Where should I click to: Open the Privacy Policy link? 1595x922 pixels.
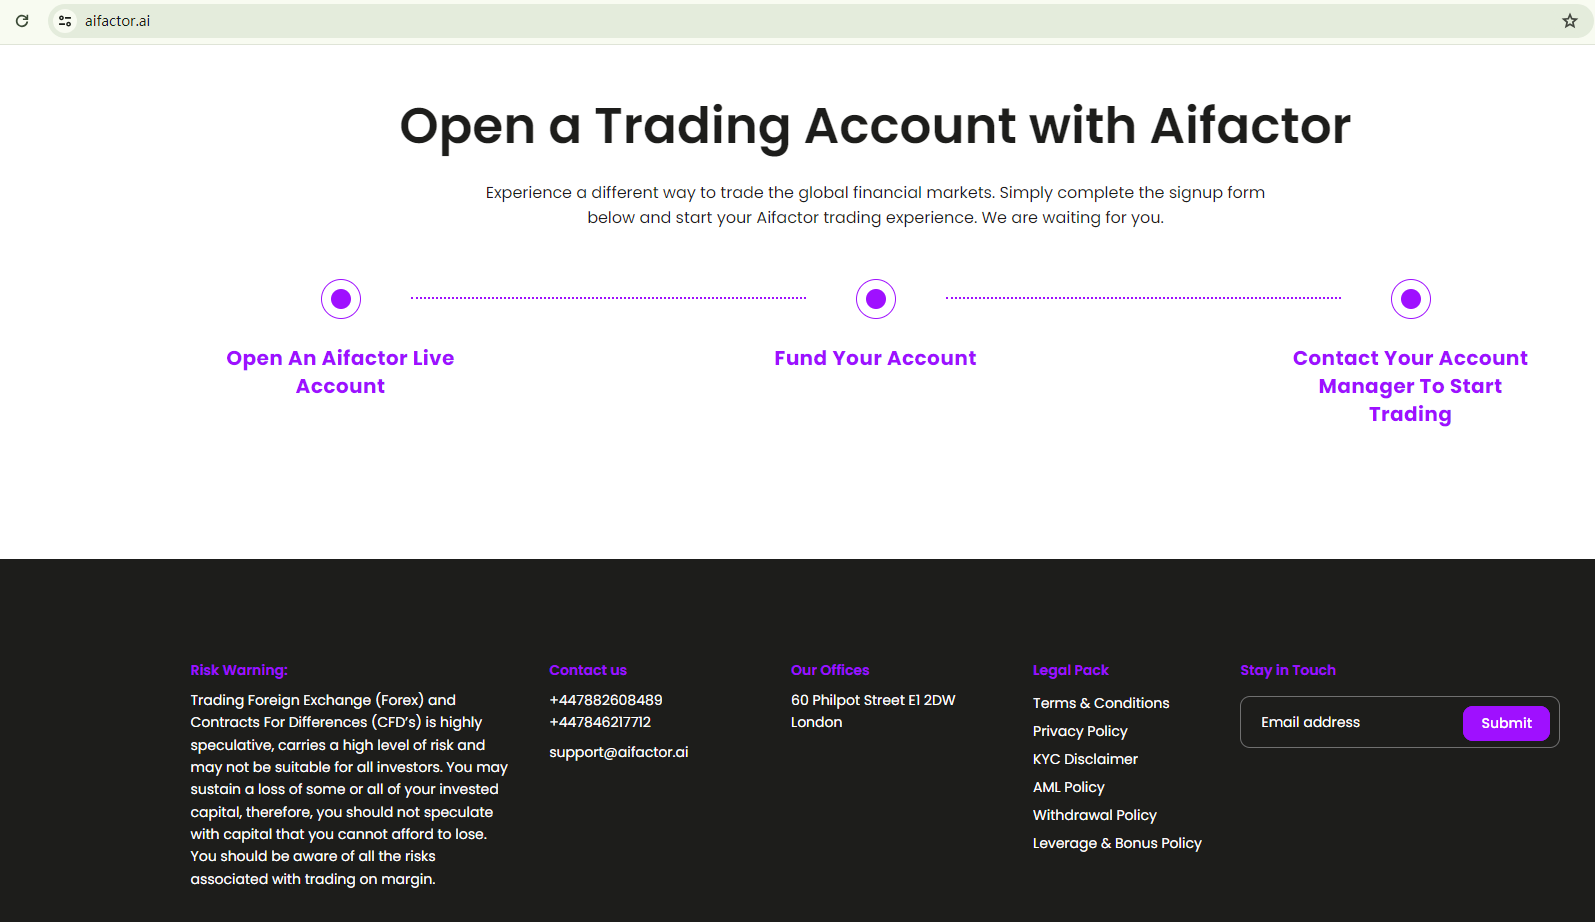click(x=1080, y=731)
